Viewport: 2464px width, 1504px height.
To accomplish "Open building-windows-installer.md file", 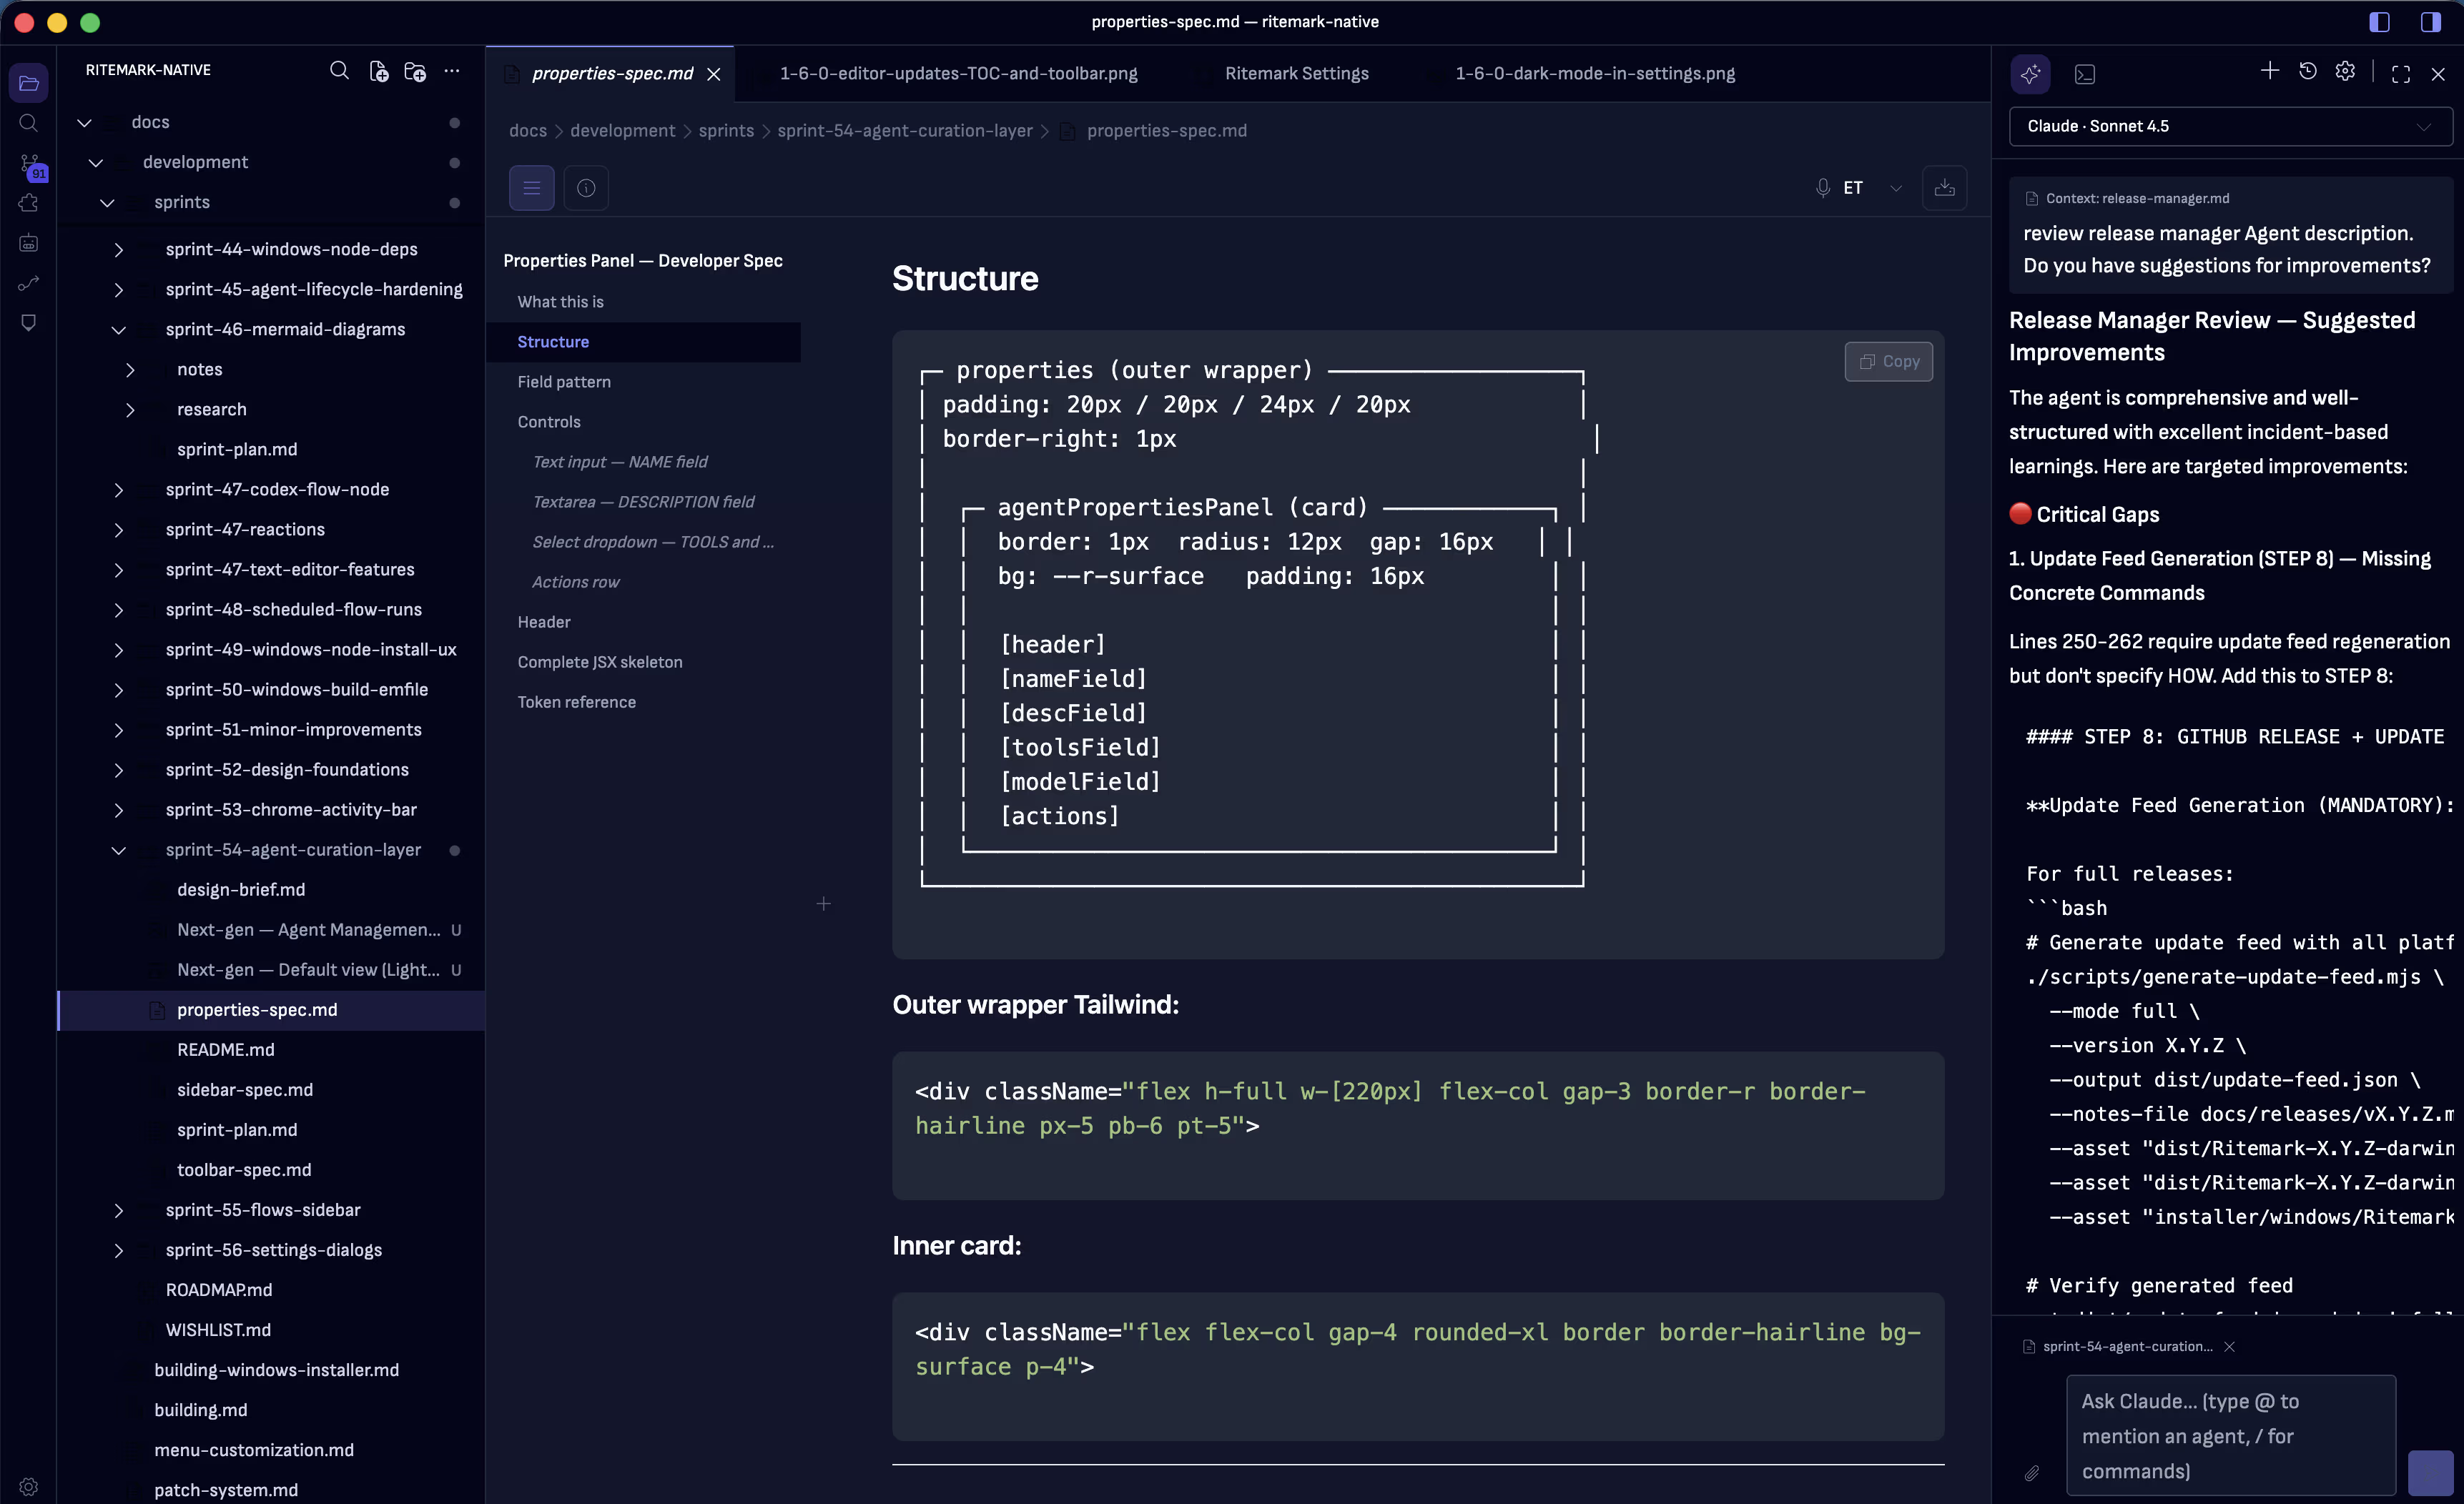I will 276,1370.
